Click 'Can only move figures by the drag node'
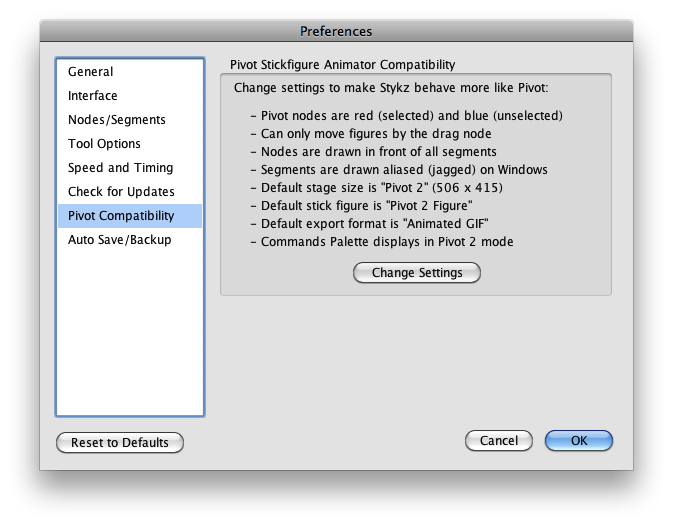 click(371, 134)
